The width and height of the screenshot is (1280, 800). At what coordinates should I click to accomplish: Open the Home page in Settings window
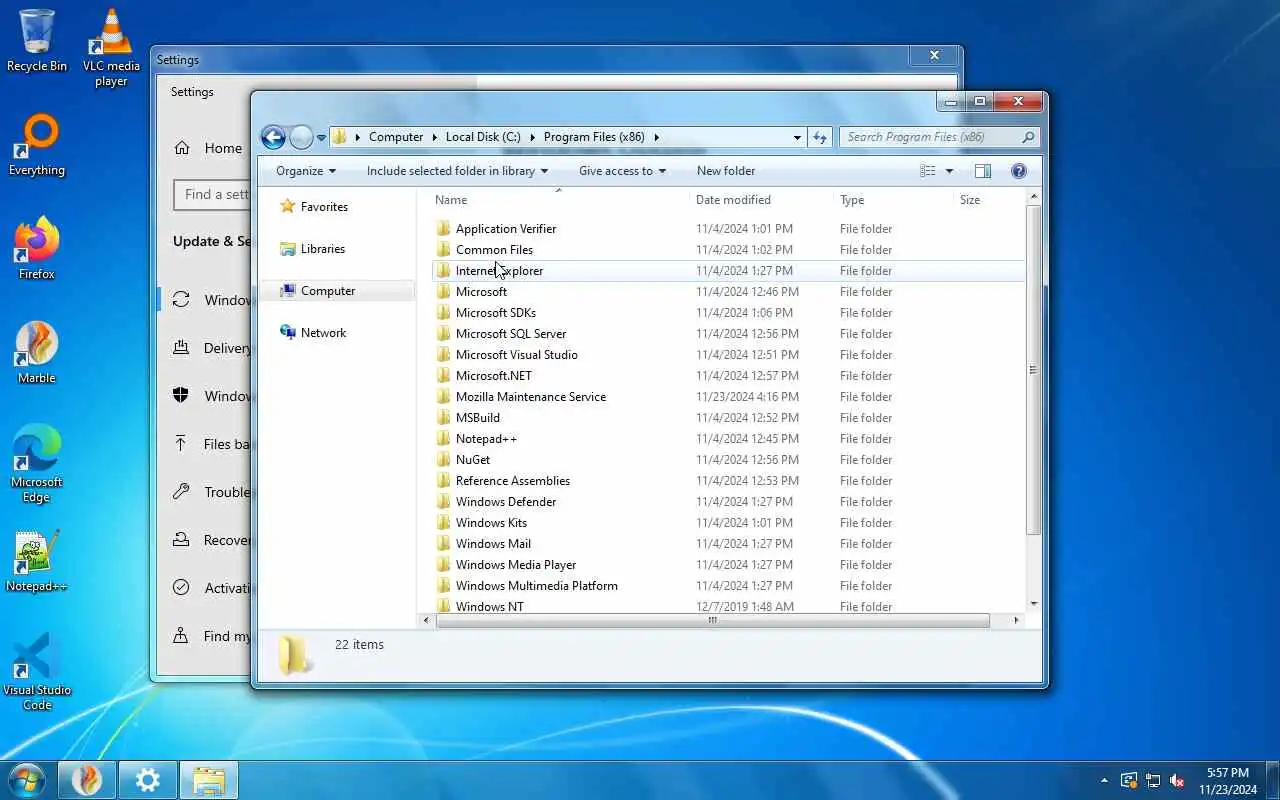(x=207, y=148)
